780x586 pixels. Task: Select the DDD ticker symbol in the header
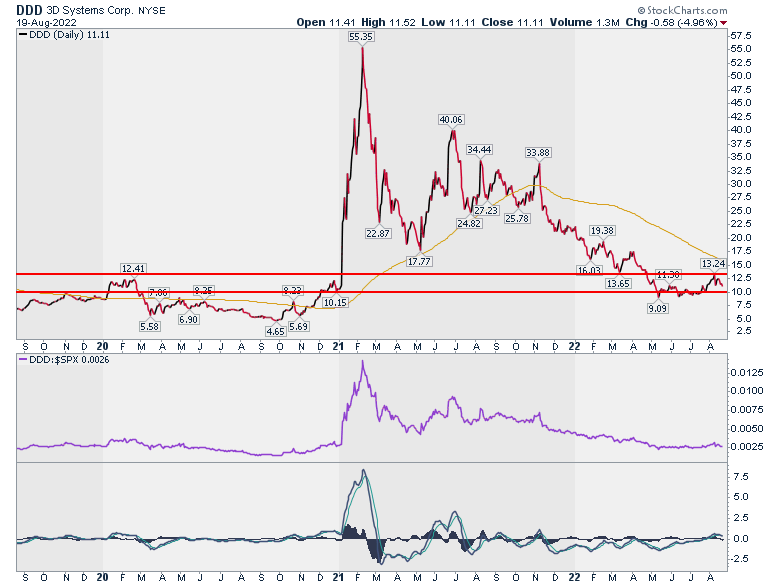coord(29,10)
